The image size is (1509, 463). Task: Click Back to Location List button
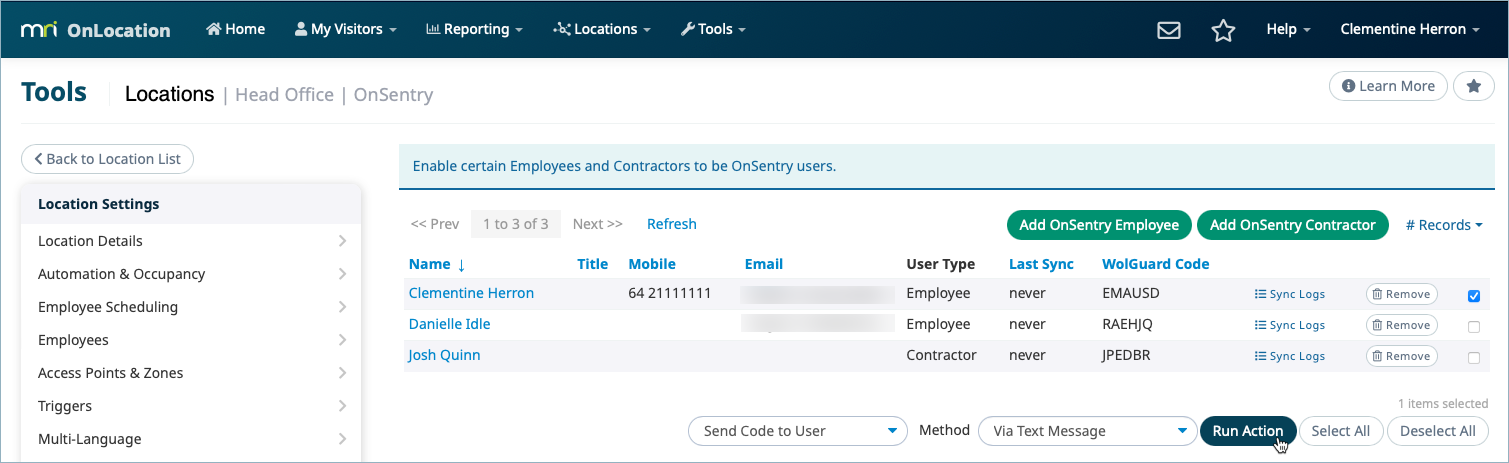point(107,159)
